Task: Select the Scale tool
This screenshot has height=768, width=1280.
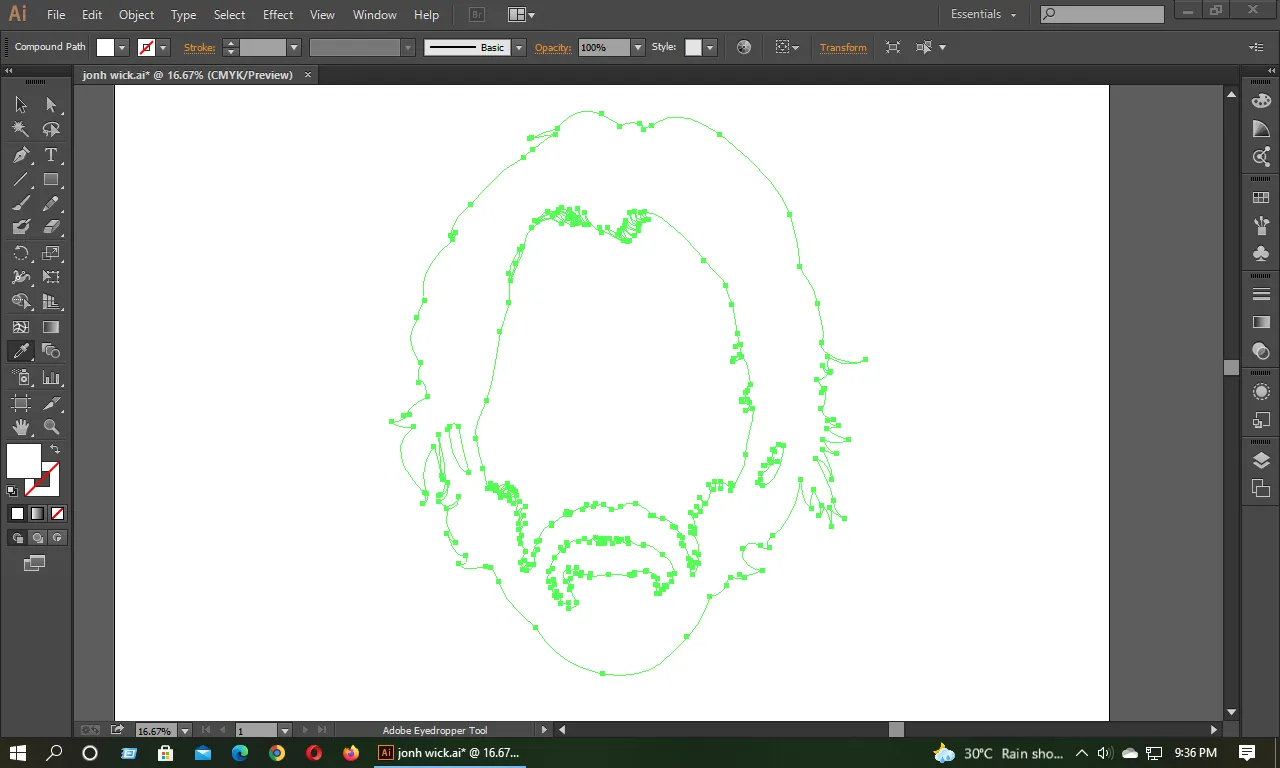Action: coord(51,253)
